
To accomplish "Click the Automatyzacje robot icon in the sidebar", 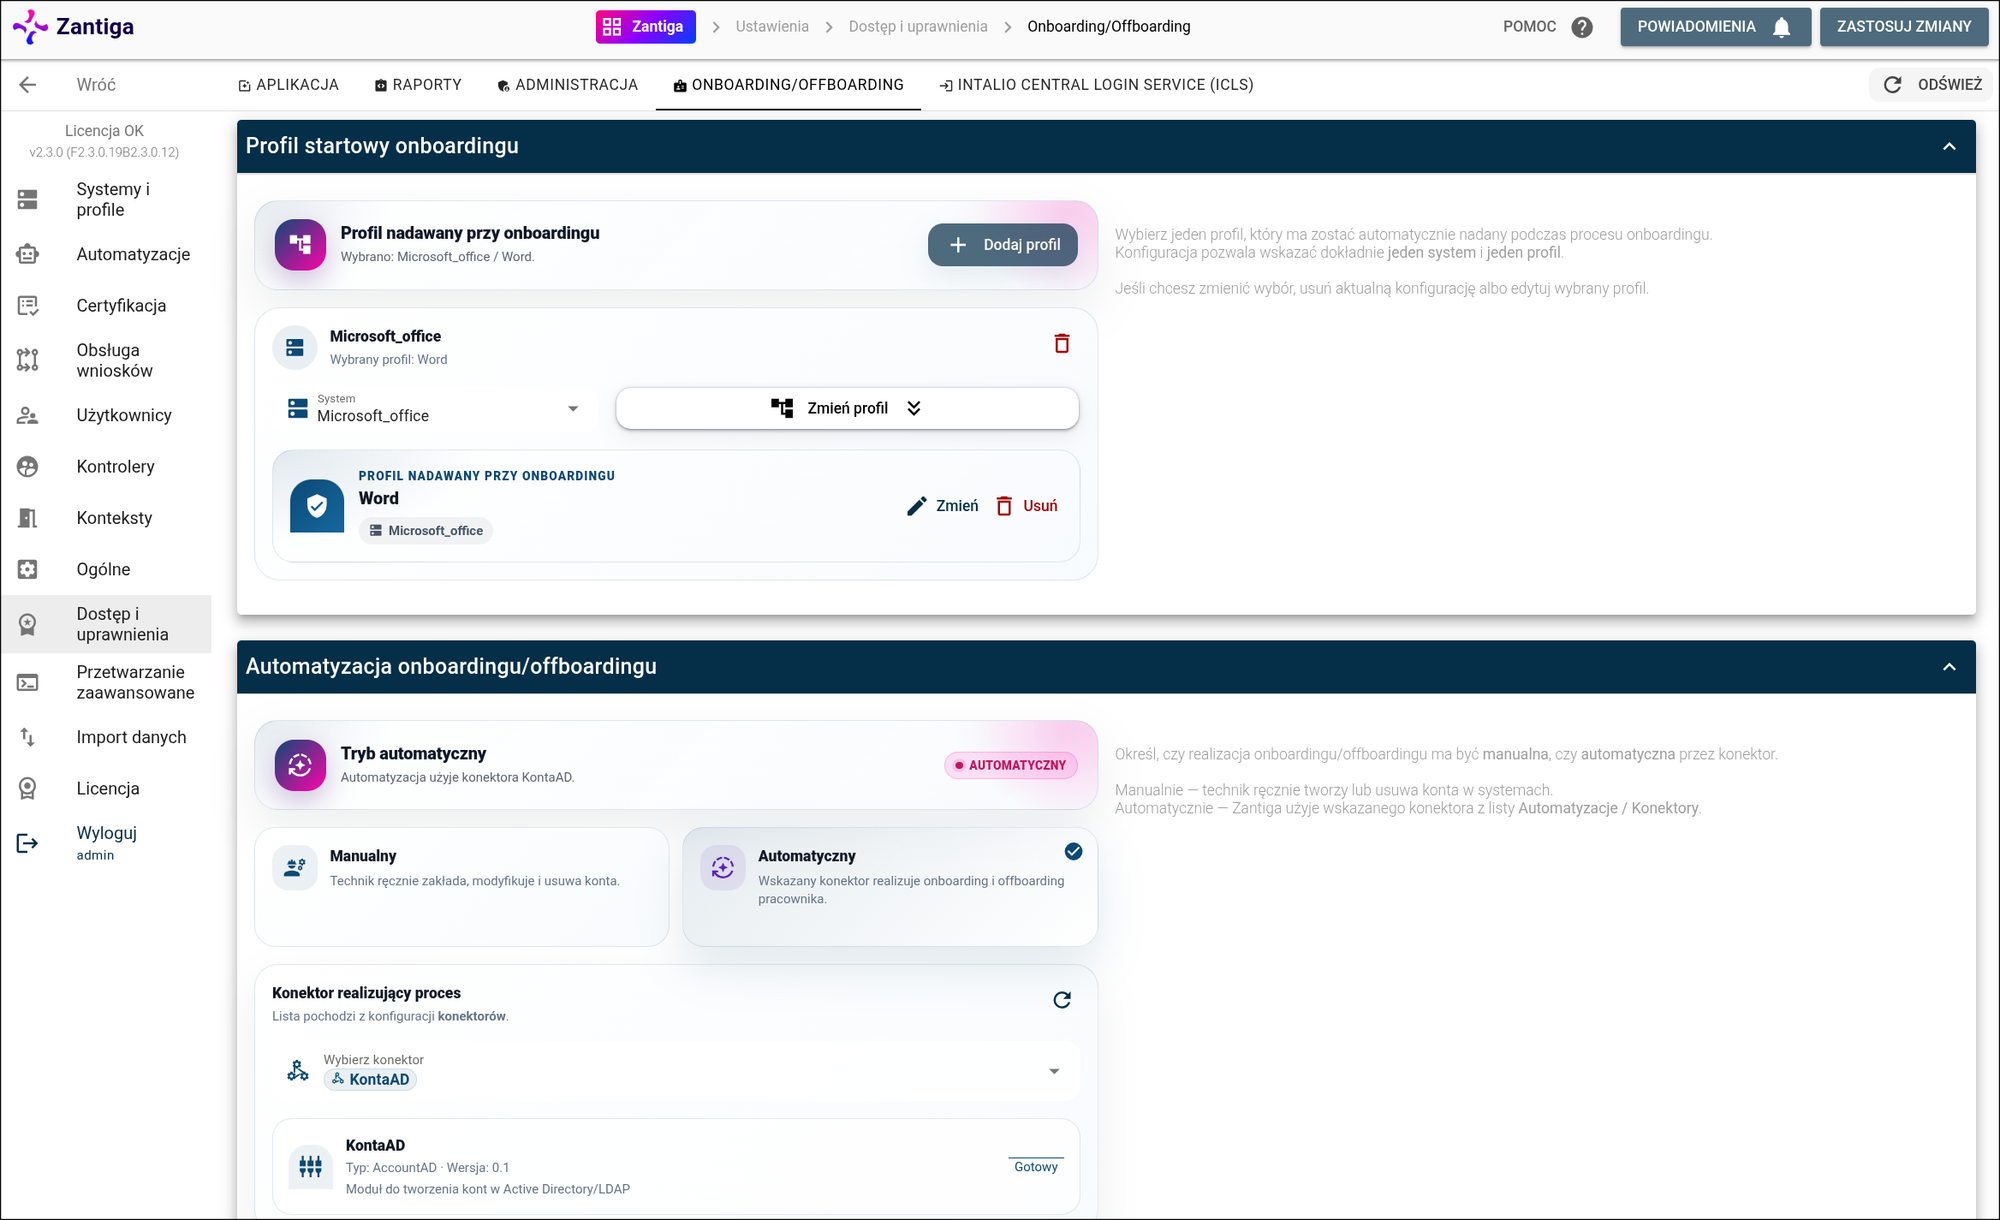I will click(28, 254).
